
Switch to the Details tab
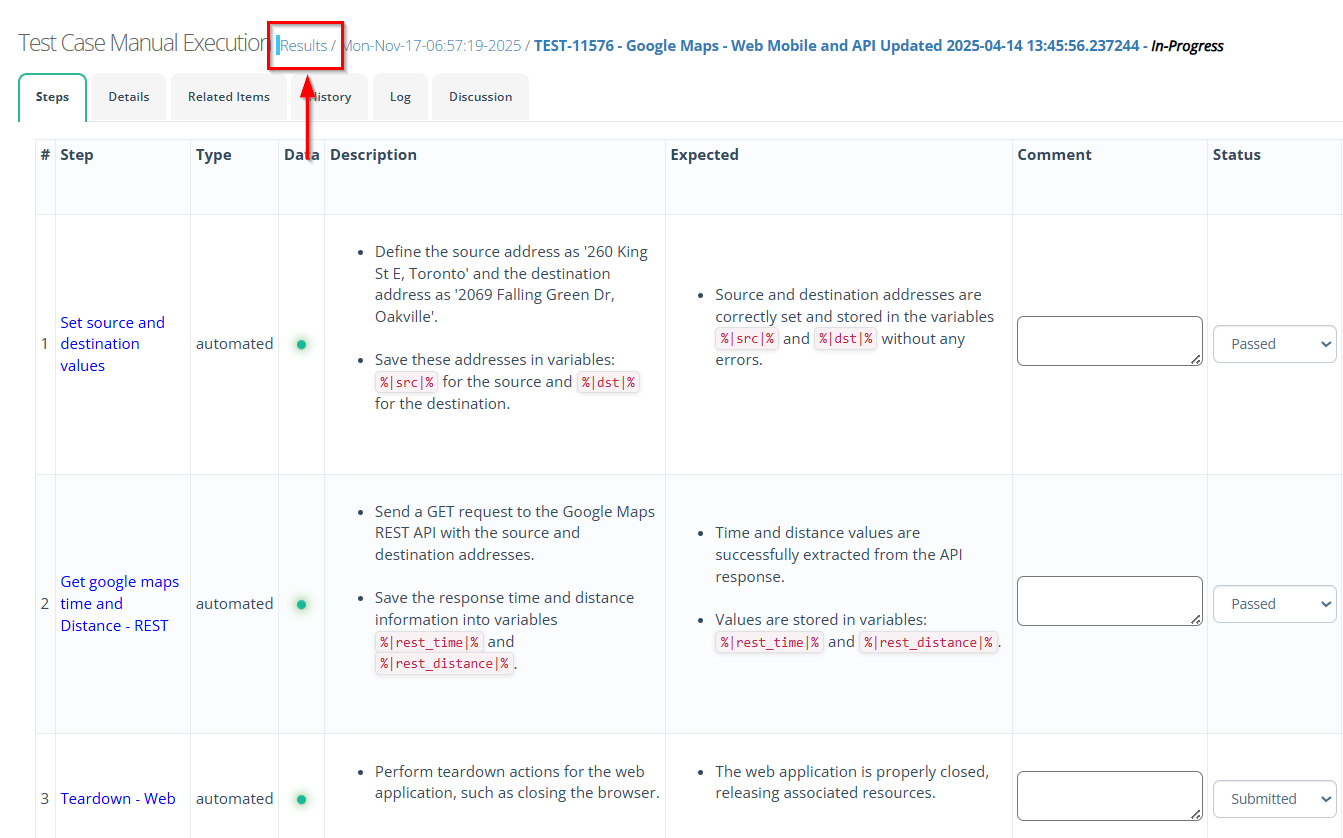tap(129, 97)
